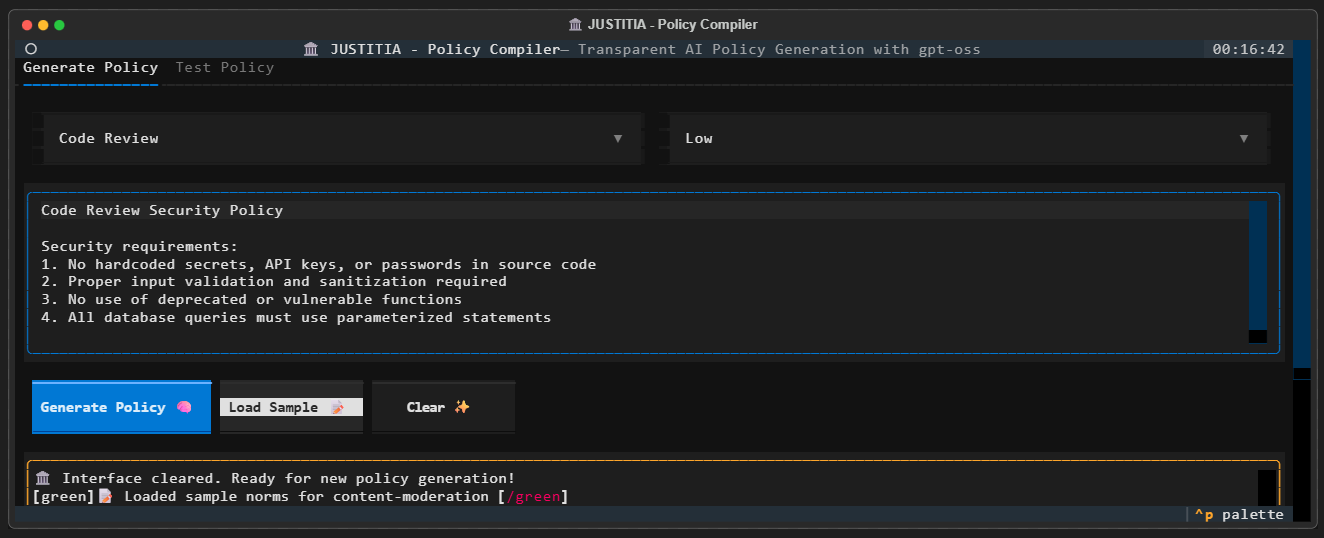
Task: Open the Code Review dropdown
Action: point(340,138)
